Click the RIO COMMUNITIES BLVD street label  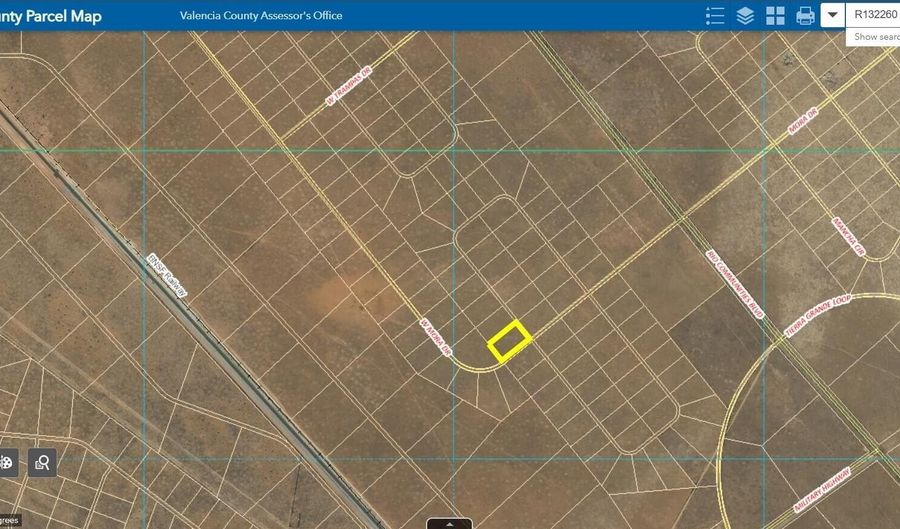coord(735,284)
